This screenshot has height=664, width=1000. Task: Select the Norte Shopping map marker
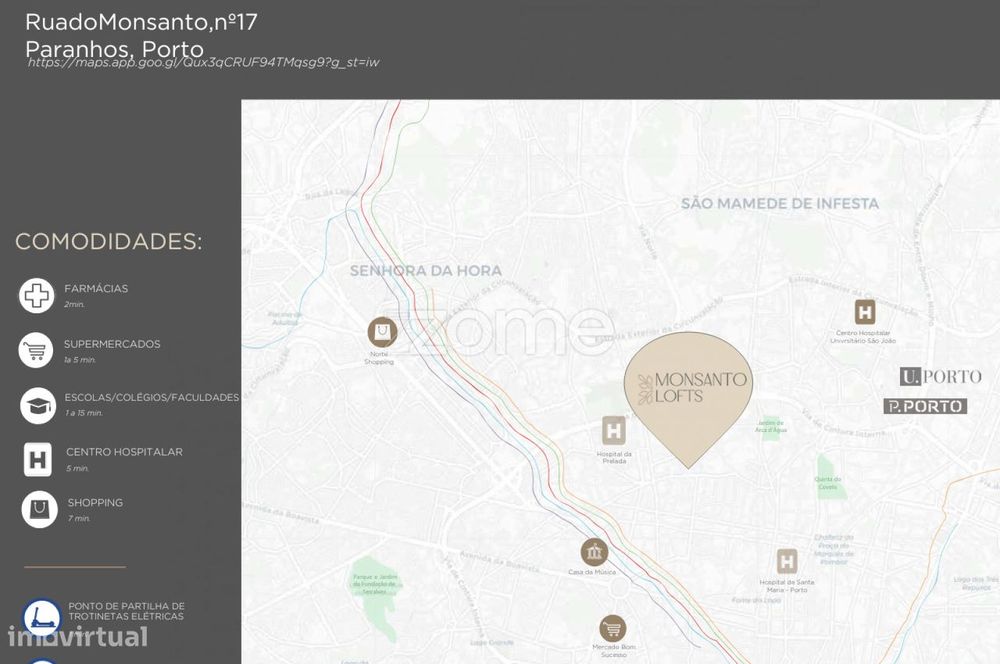coord(382,332)
